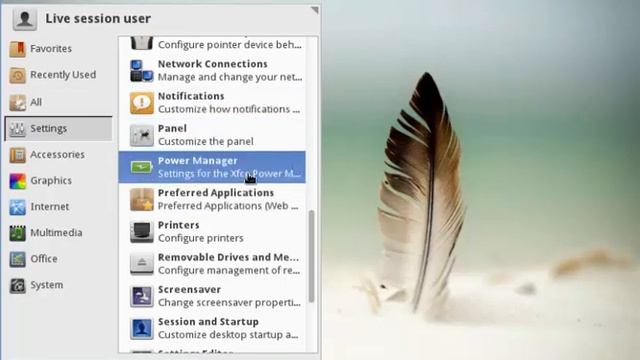Launch Preferred Applications entry
640x360 pixels.
pyautogui.click(x=212, y=199)
